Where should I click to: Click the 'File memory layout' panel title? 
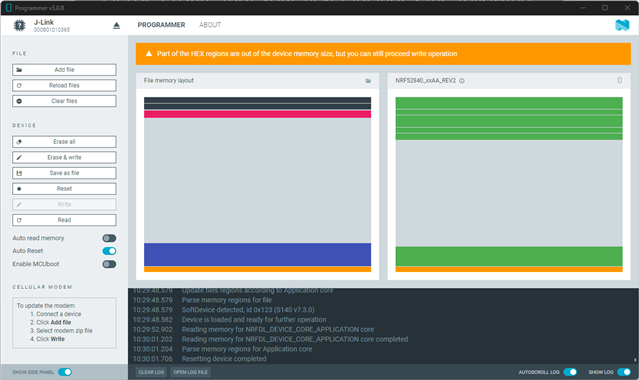(169, 81)
